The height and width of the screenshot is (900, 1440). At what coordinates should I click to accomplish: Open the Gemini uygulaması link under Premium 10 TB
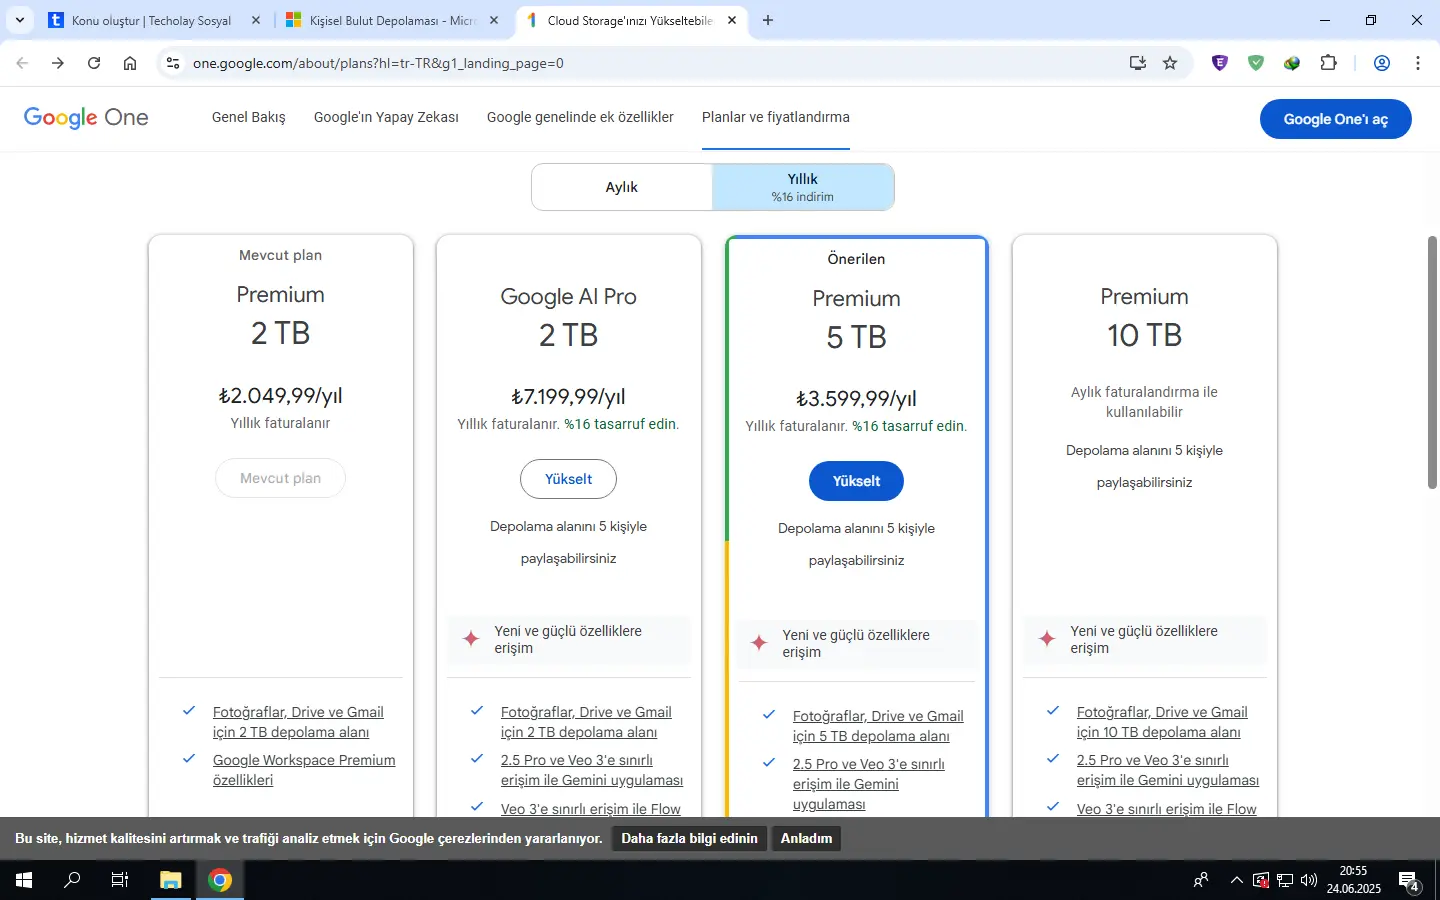pyautogui.click(x=1168, y=770)
